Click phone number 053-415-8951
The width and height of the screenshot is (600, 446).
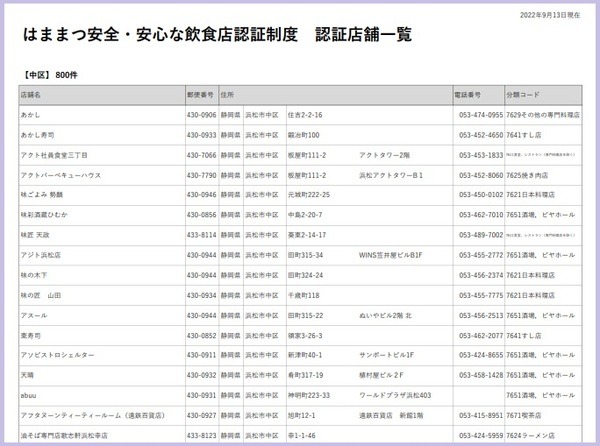481,415
